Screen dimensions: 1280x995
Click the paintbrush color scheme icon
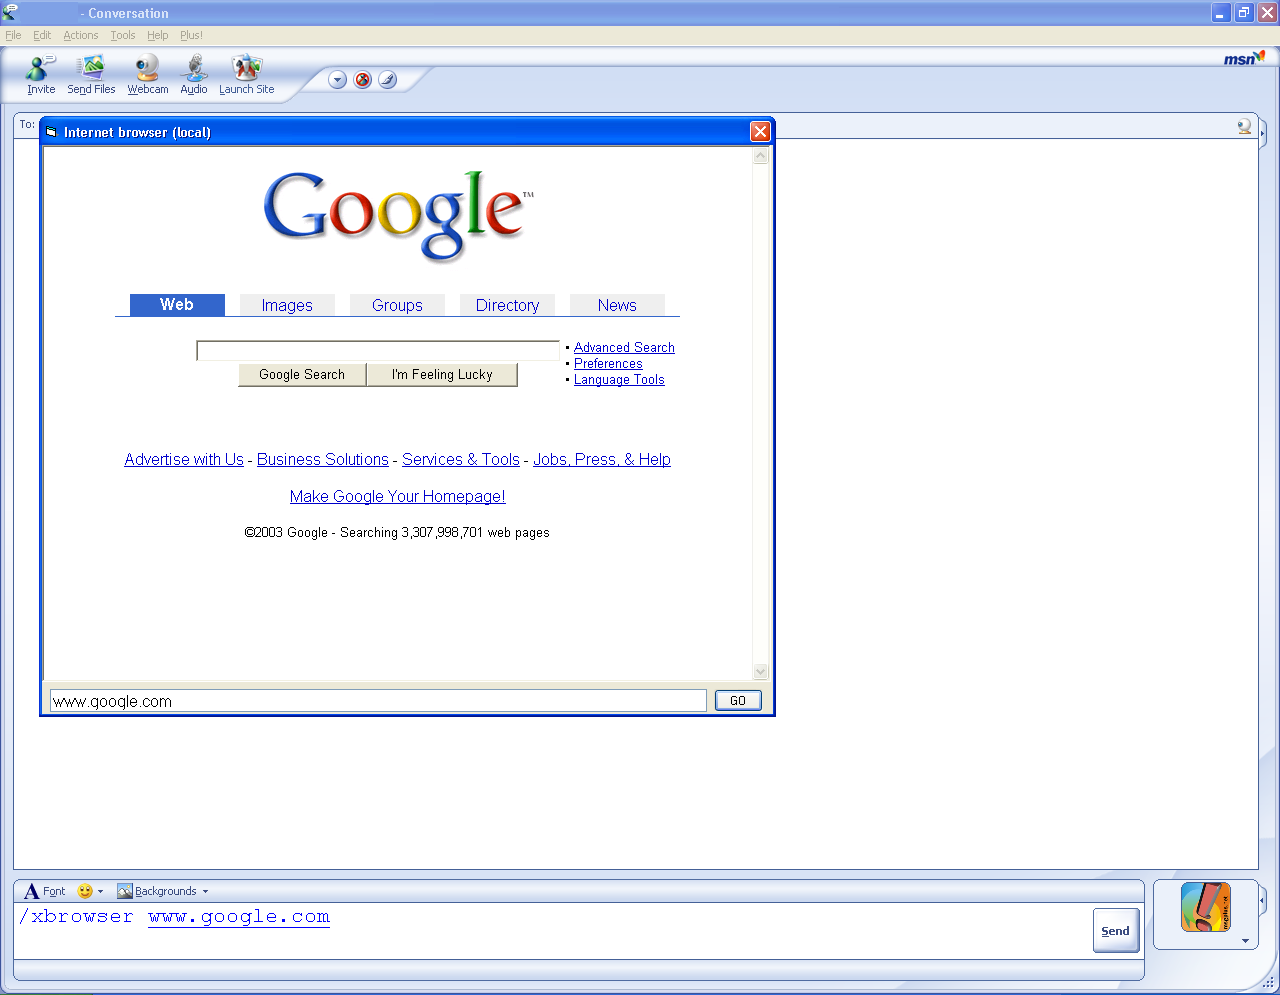tap(388, 80)
